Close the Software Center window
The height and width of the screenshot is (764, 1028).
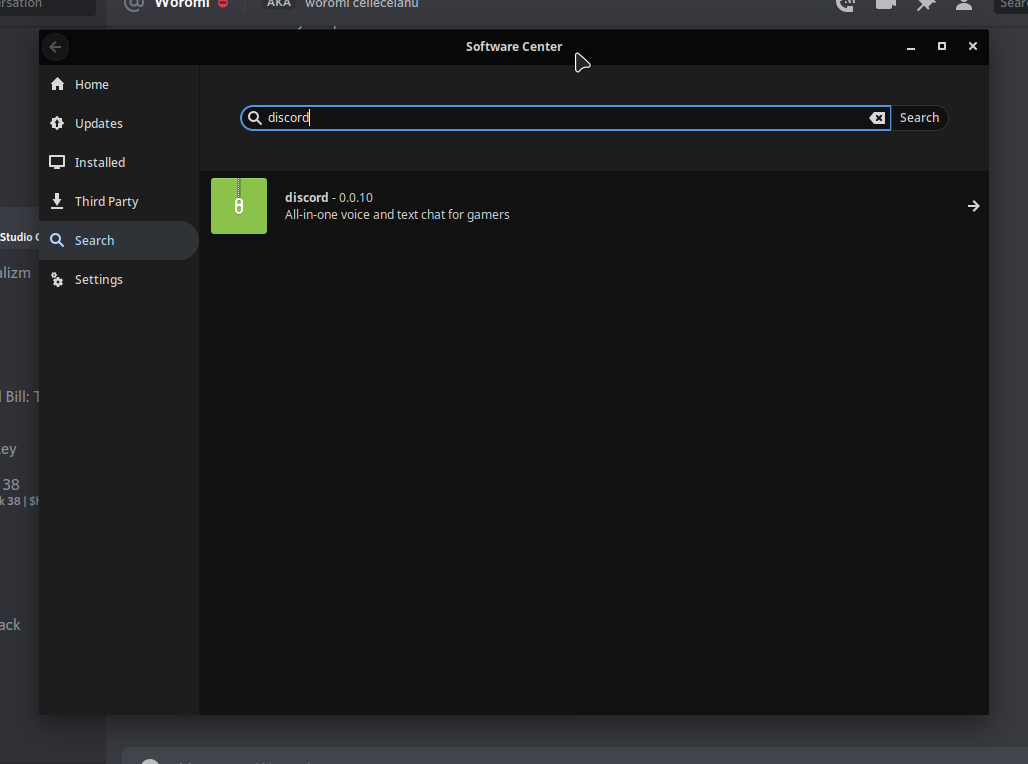click(972, 46)
